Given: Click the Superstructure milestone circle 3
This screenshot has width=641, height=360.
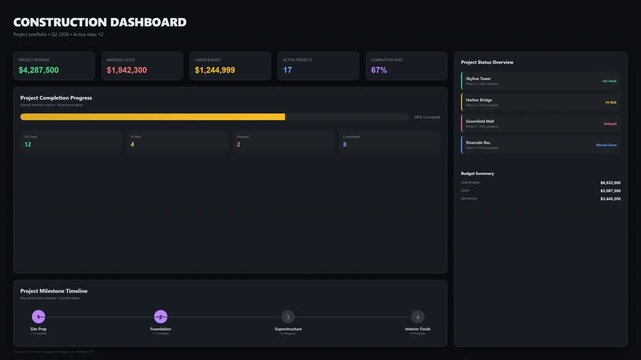Looking at the screenshot, I should click(x=288, y=317).
